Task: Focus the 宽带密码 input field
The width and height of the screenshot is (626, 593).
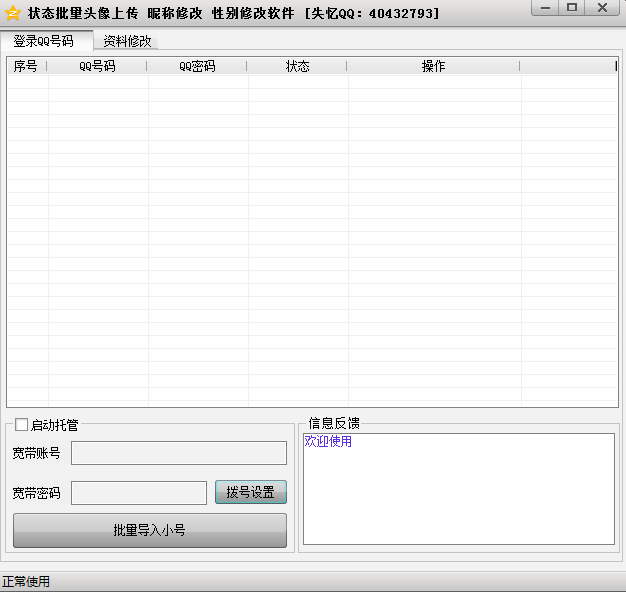Action: click(x=138, y=493)
